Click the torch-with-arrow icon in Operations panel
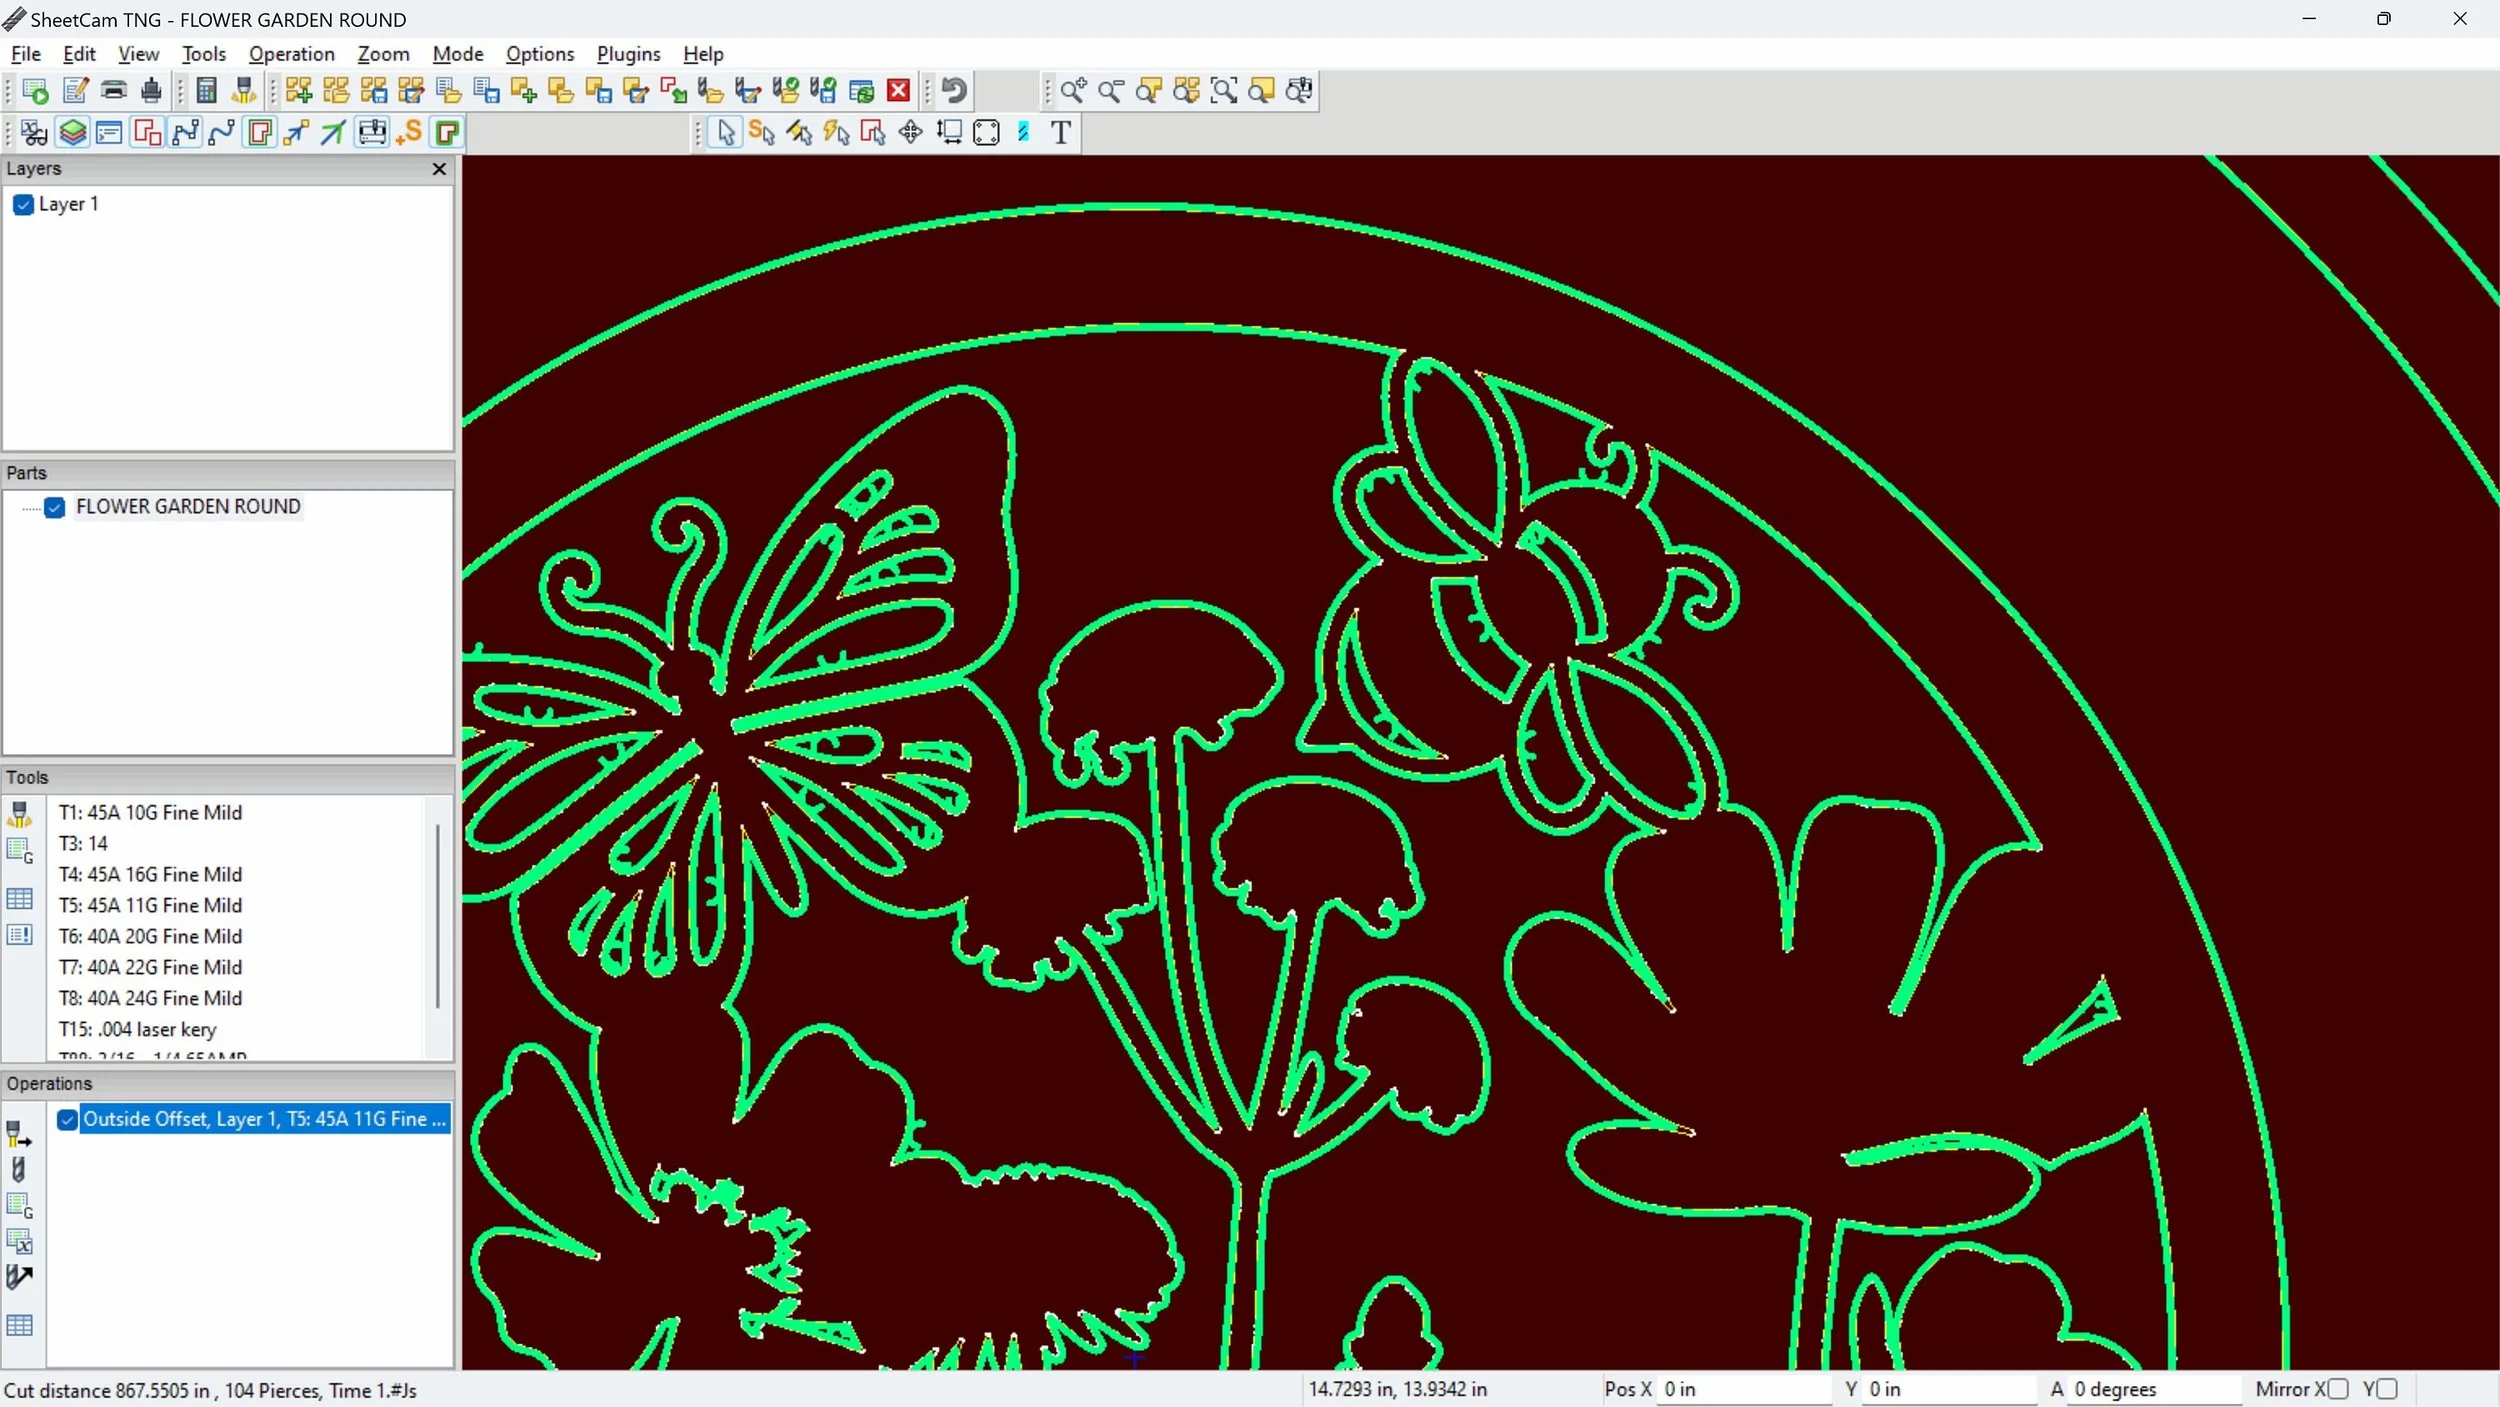 pos(20,1134)
